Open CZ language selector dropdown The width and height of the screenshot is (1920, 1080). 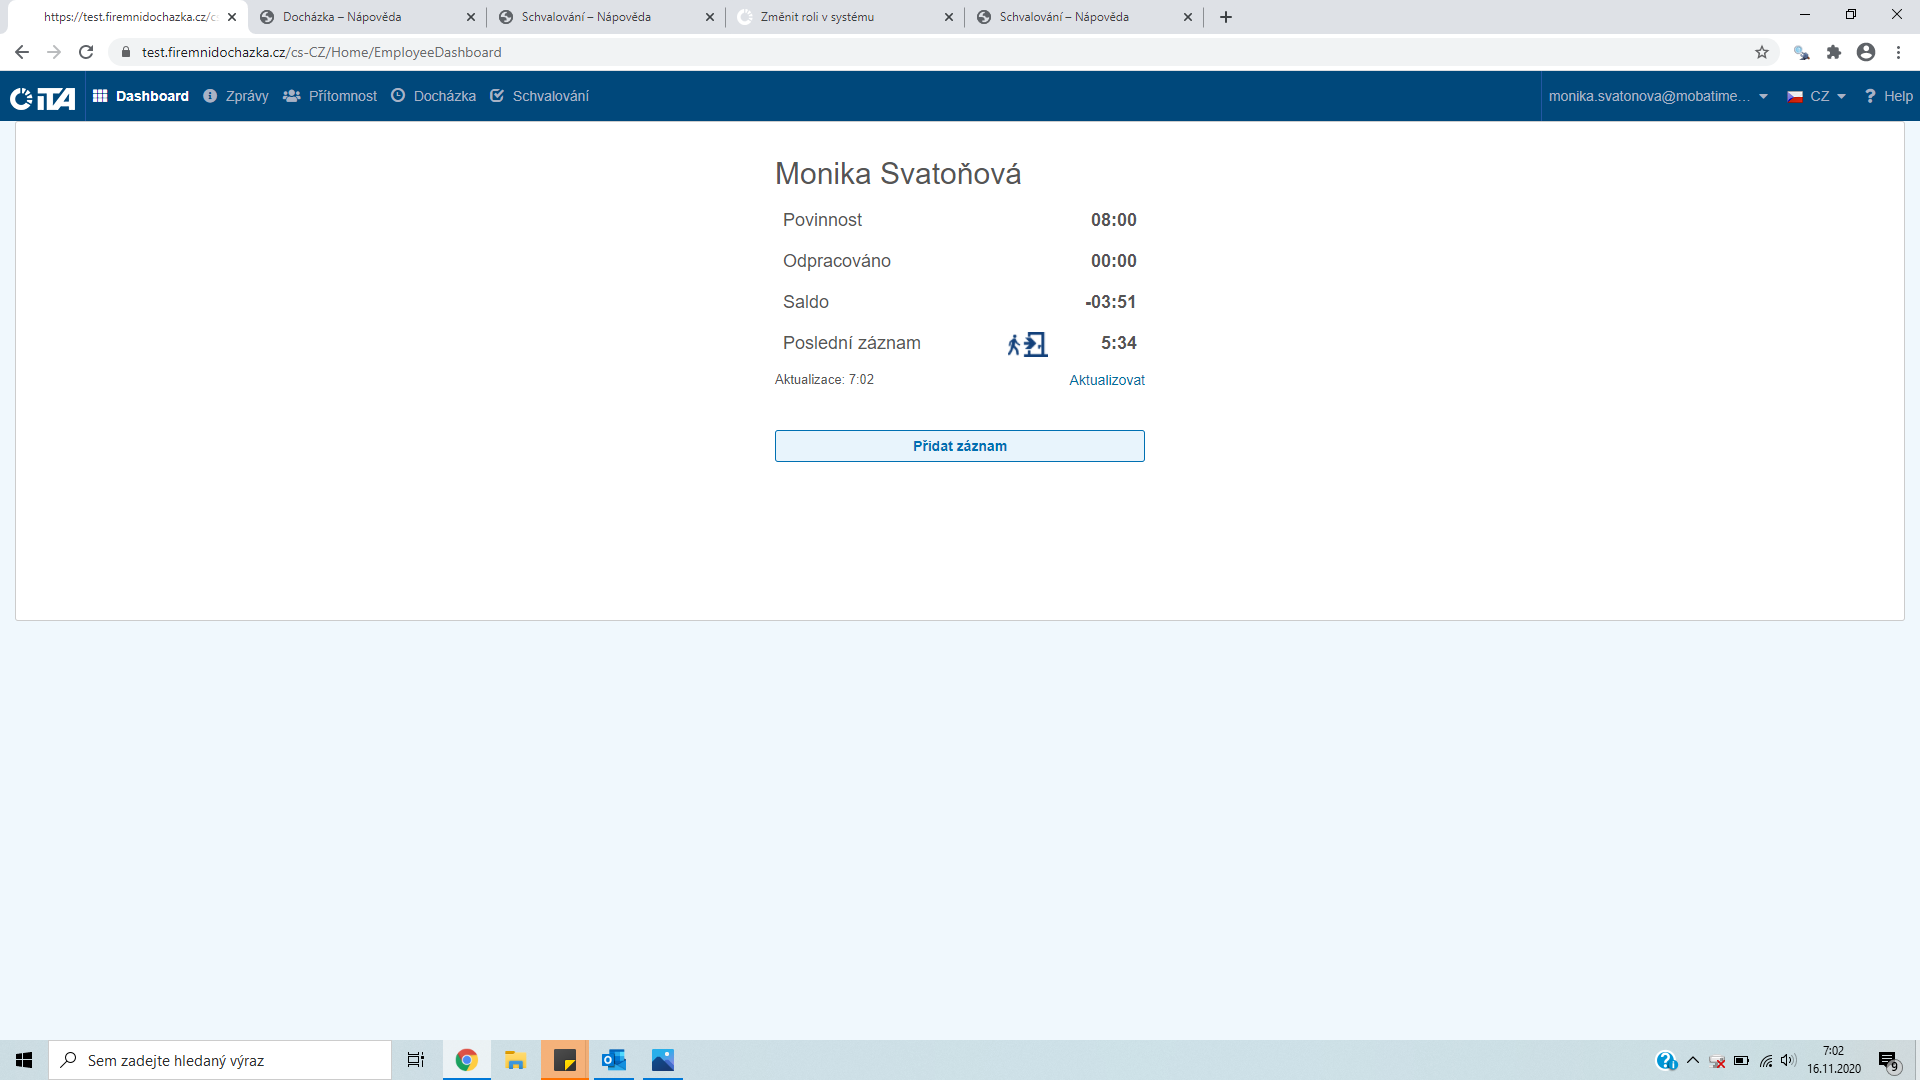(1816, 96)
